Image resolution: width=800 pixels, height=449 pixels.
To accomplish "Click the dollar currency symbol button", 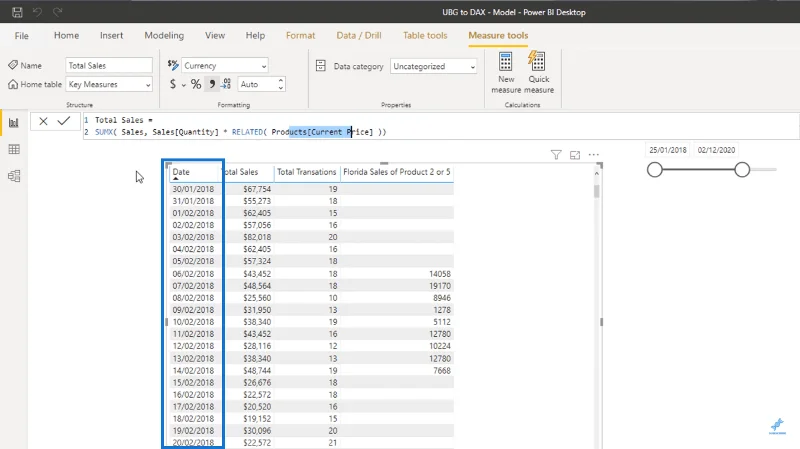I will click(x=173, y=84).
